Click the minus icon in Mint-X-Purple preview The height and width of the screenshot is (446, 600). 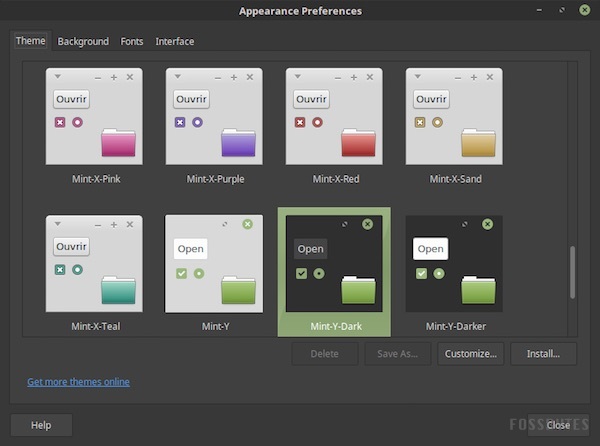pyautogui.click(x=218, y=78)
